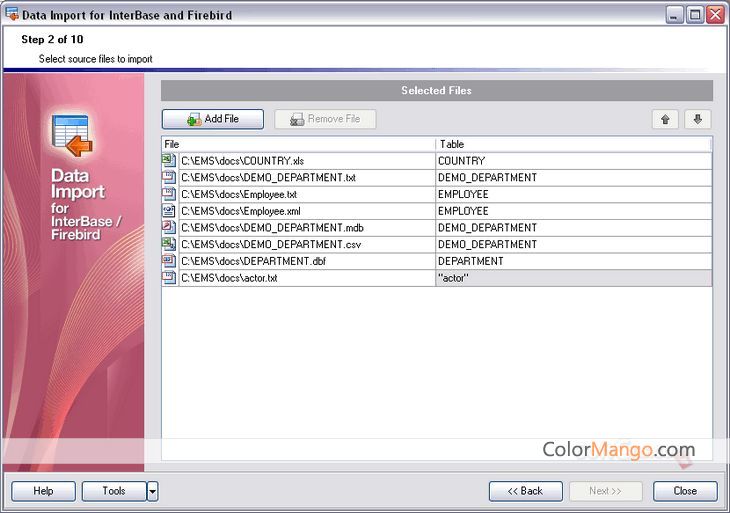Click the Tools button

coord(114,491)
